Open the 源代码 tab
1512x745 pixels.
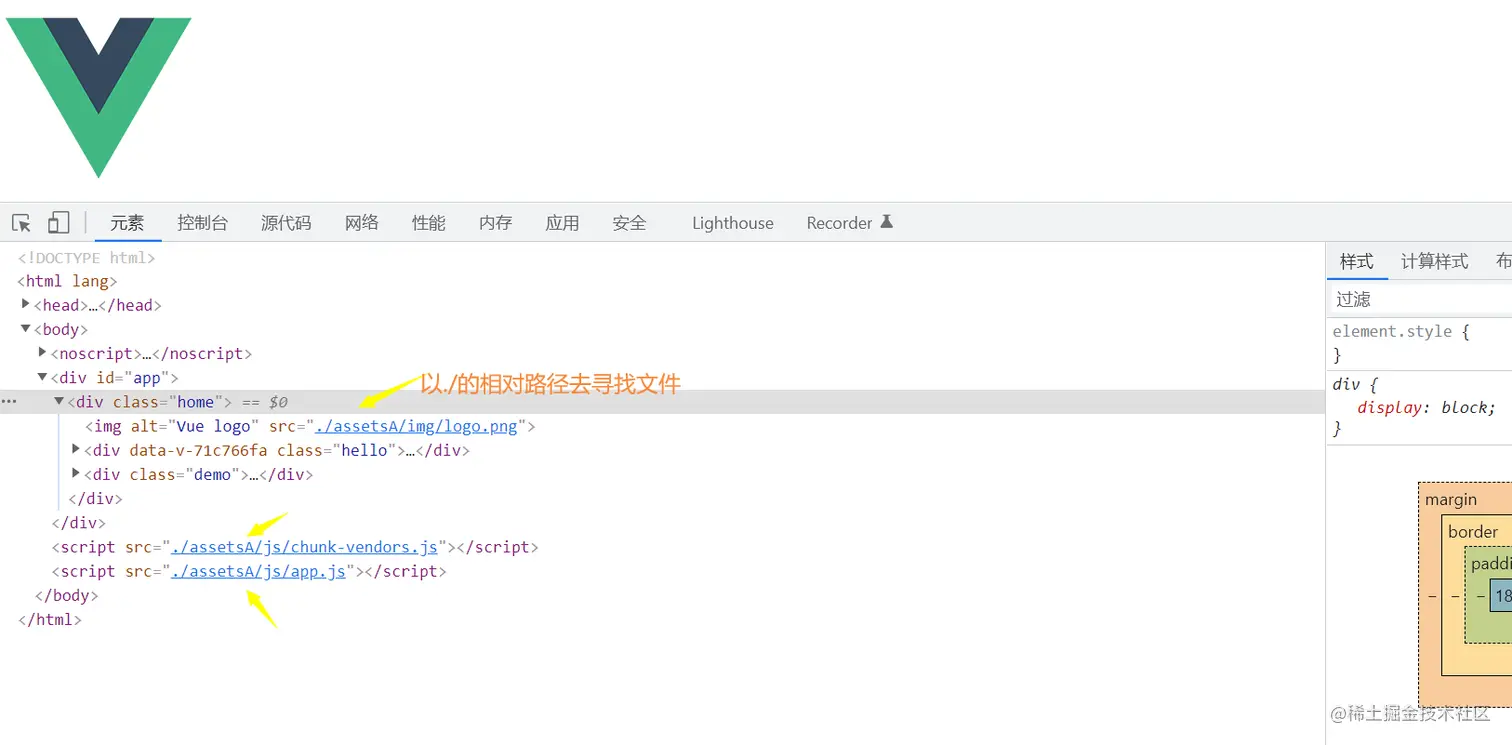[286, 223]
